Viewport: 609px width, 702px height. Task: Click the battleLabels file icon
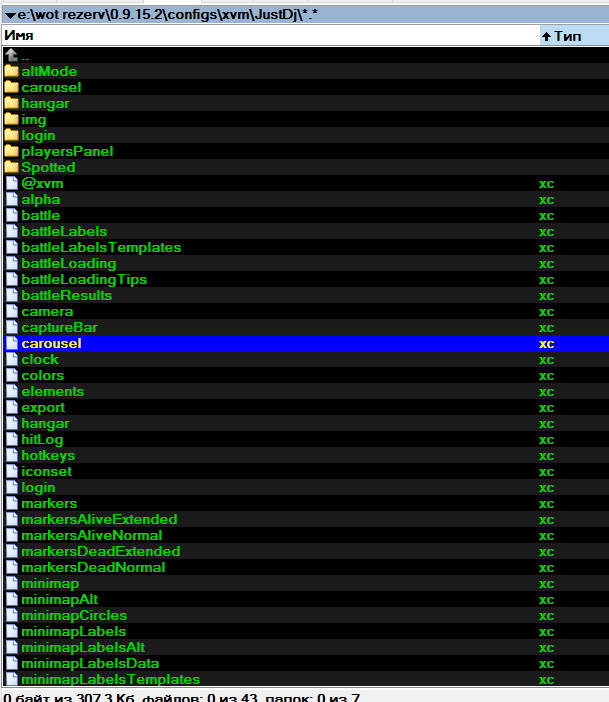(x=12, y=231)
